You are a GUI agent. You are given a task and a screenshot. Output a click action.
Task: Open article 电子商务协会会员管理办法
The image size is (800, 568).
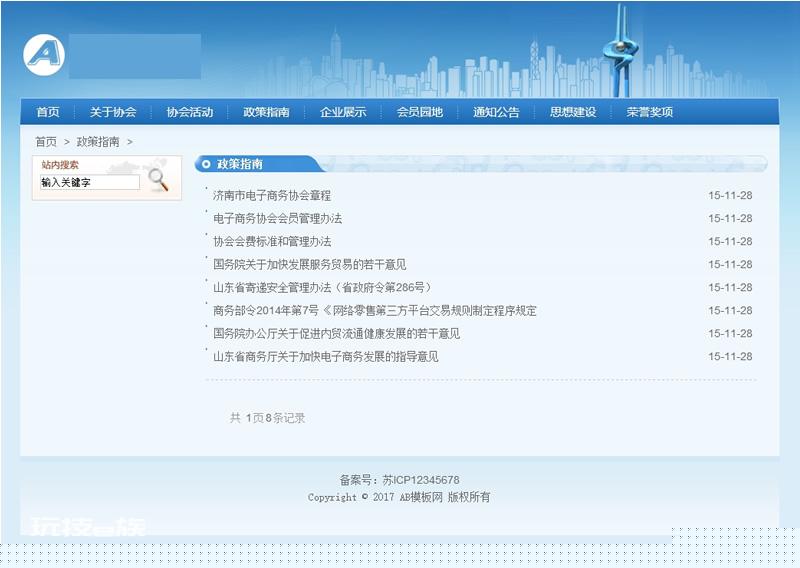(278, 218)
